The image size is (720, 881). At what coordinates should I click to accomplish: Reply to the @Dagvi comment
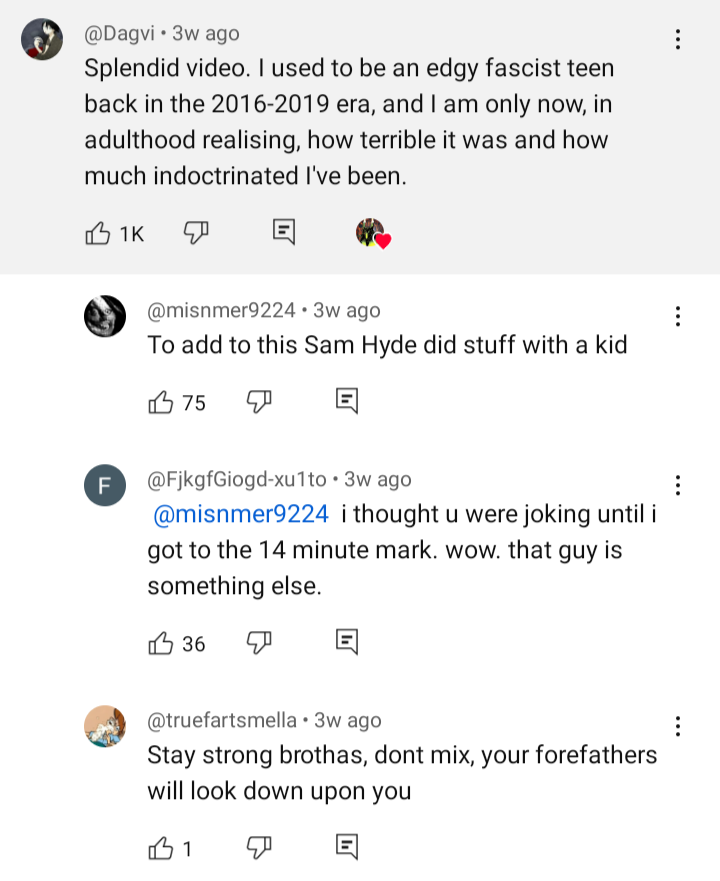click(284, 234)
